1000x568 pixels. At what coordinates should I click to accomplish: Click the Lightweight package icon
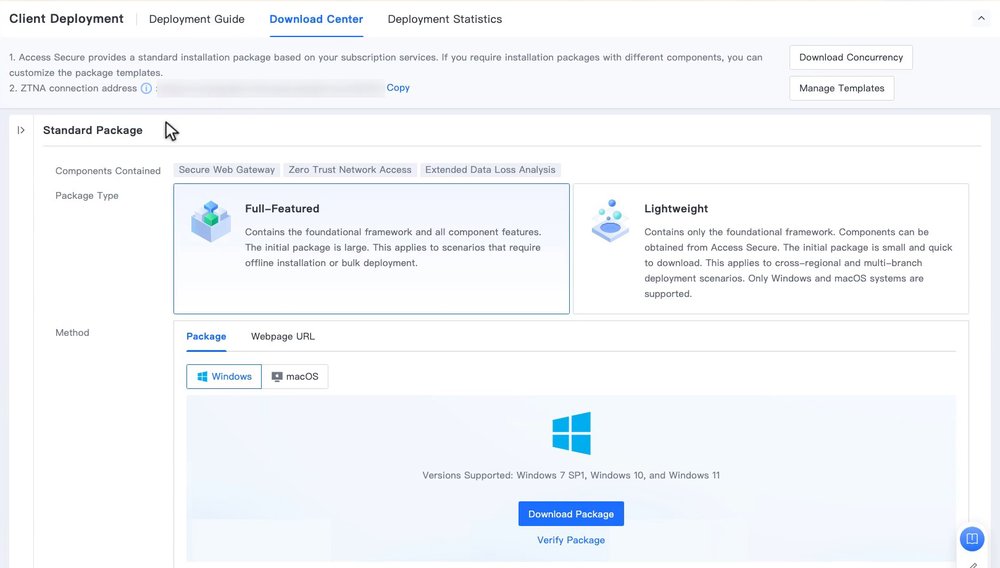610,221
